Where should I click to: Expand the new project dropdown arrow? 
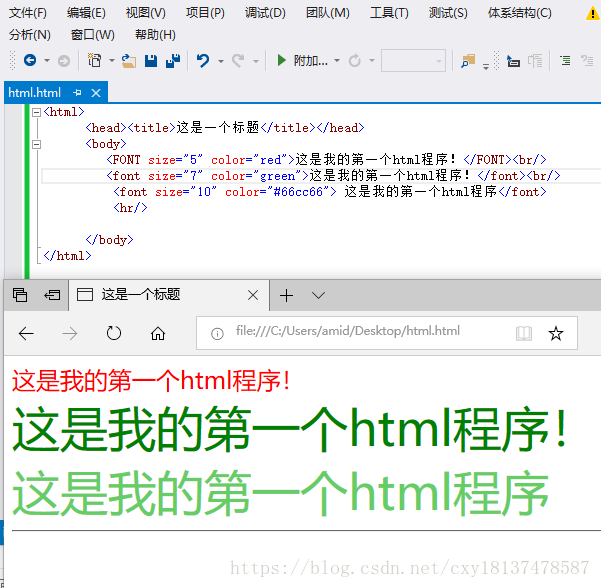click(x=112, y=60)
